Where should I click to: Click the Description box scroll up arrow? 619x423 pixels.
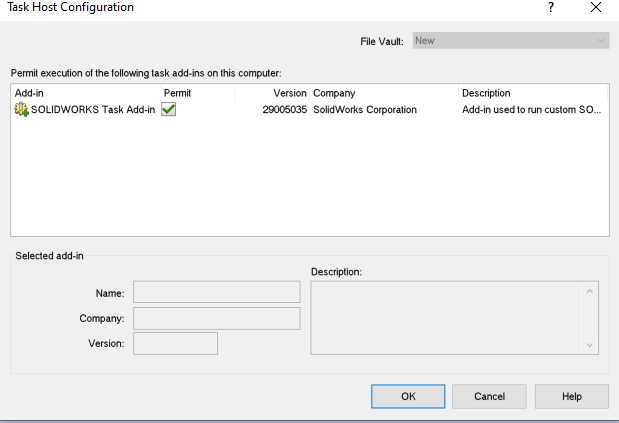tap(590, 292)
